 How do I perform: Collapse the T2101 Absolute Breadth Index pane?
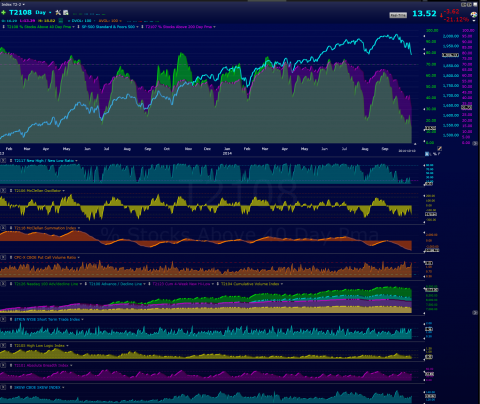[3, 365]
